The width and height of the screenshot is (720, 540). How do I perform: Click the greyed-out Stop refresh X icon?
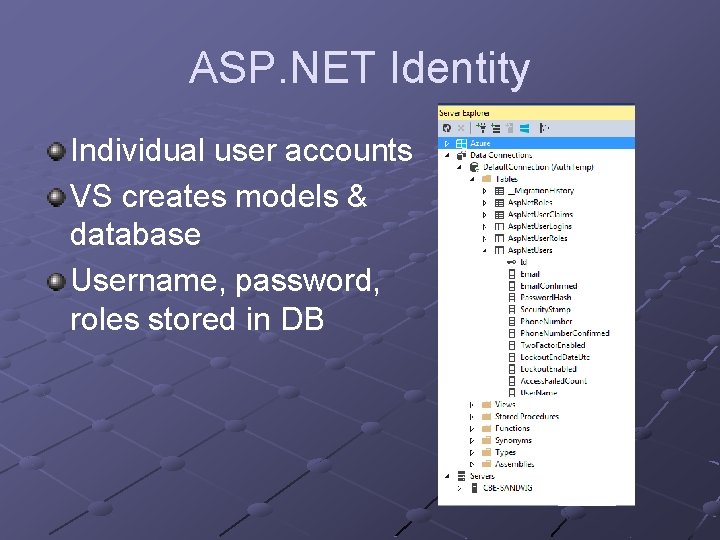tap(461, 128)
